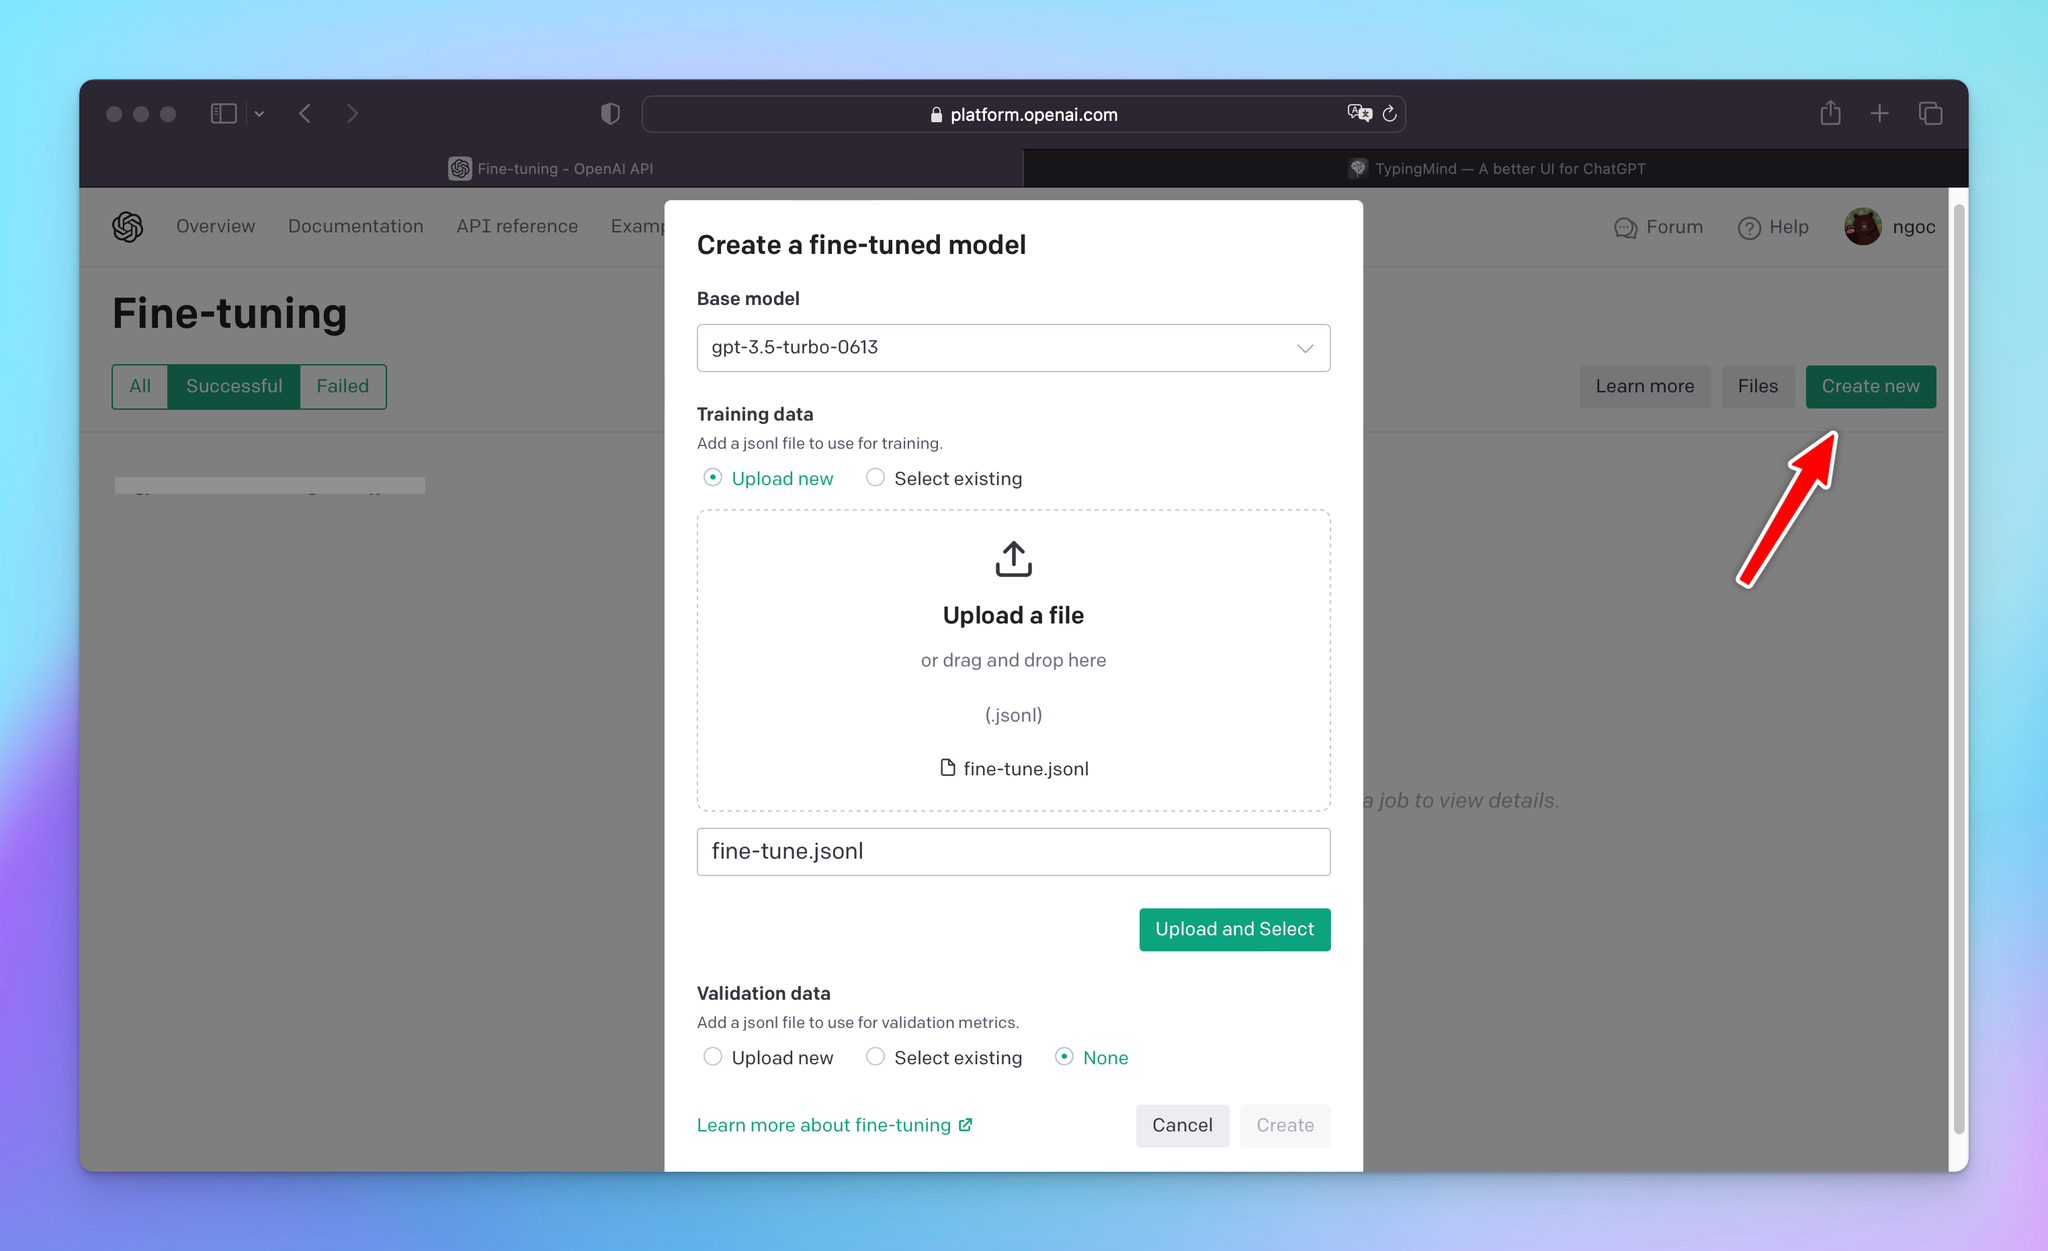Select existing file for training data
The width and height of the screenshot is (2048, 1251).
tap(944, 478)
